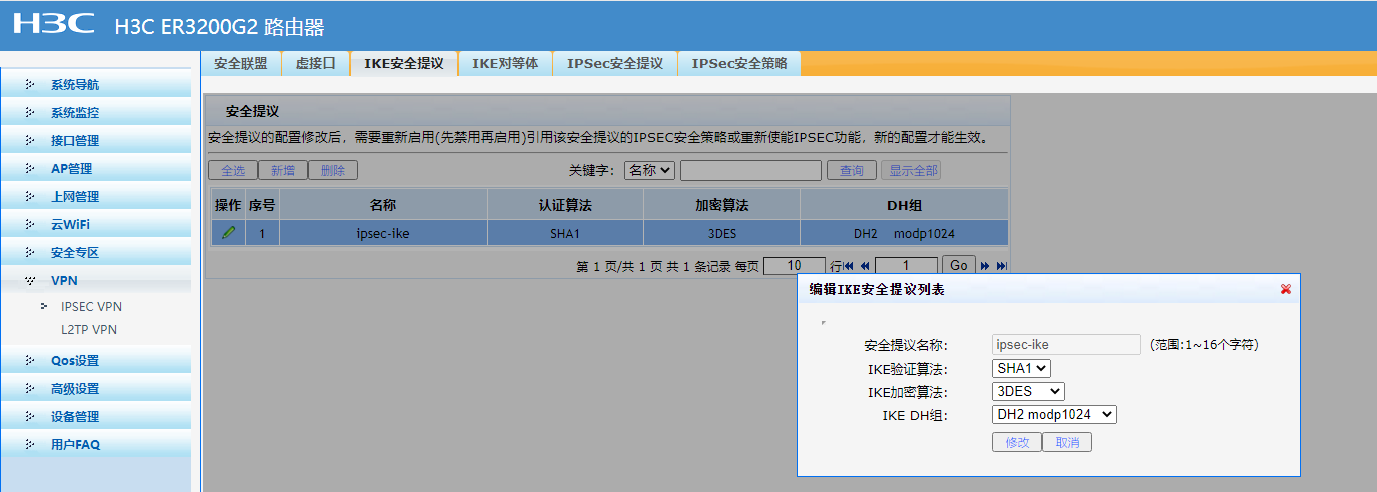
Task: Switch to the 安全联盟 tab
Action: (x=241, y=63)
